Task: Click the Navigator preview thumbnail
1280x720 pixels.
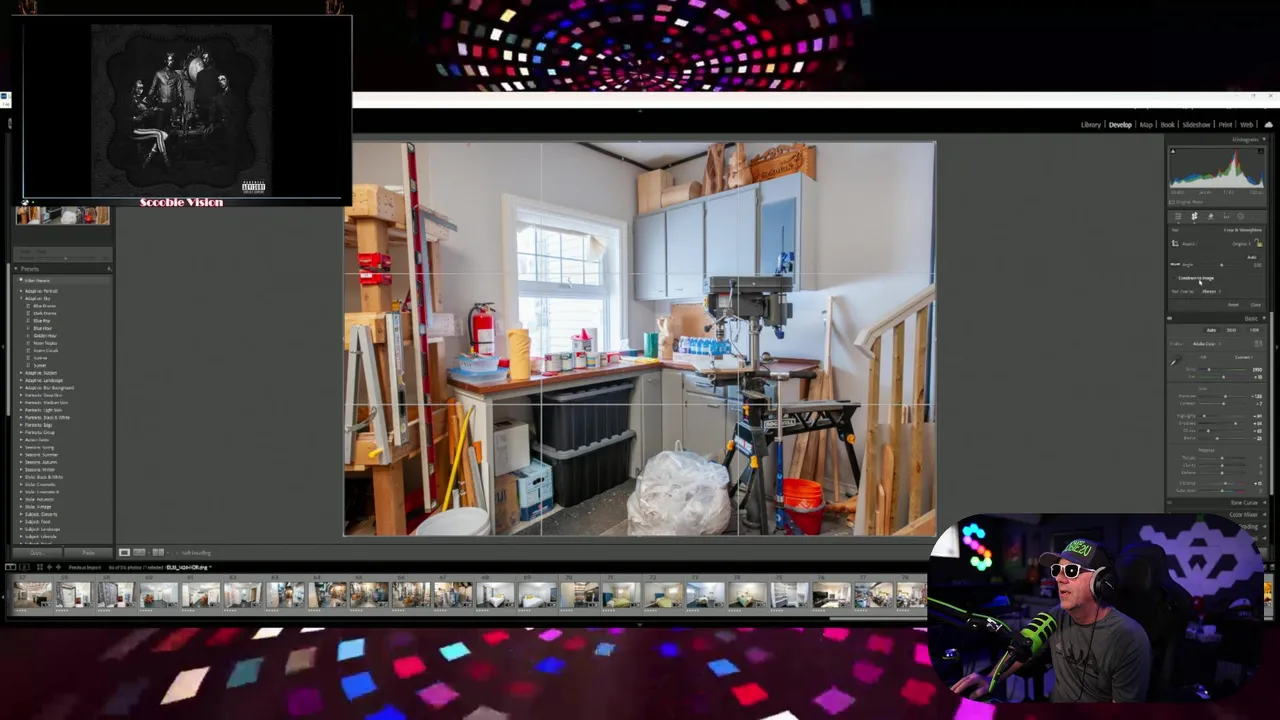Action: pos(63,215)
